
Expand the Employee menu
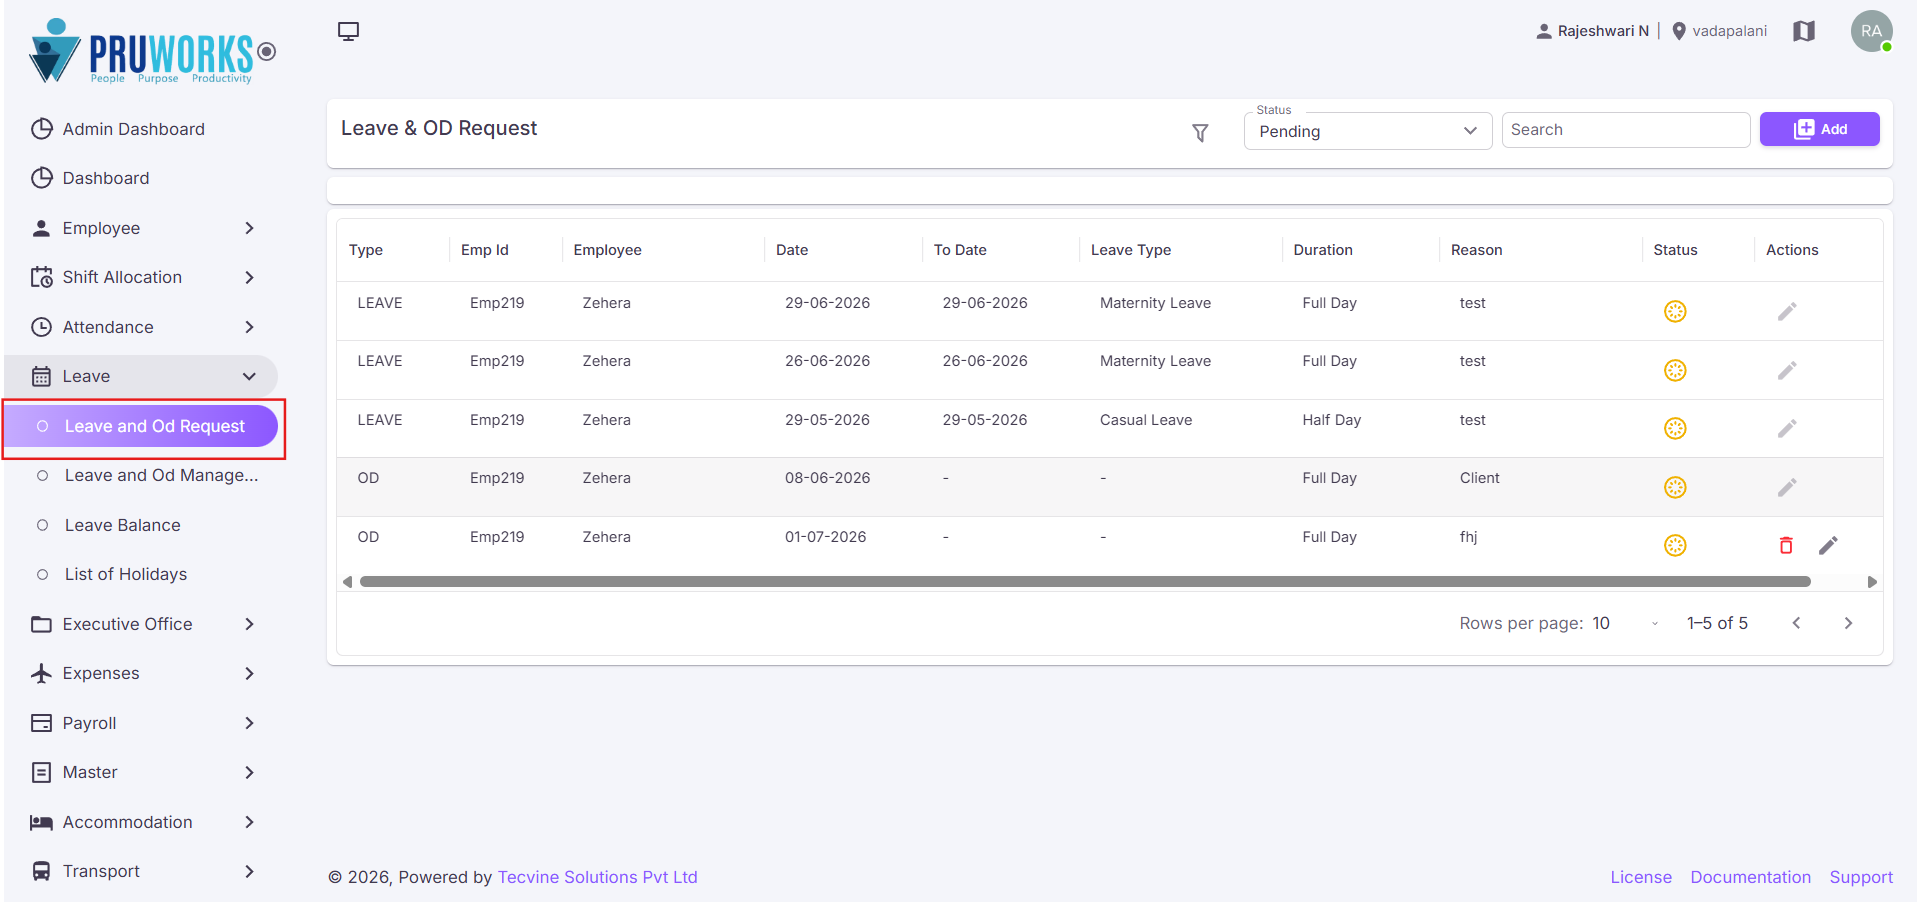(141, 228)
